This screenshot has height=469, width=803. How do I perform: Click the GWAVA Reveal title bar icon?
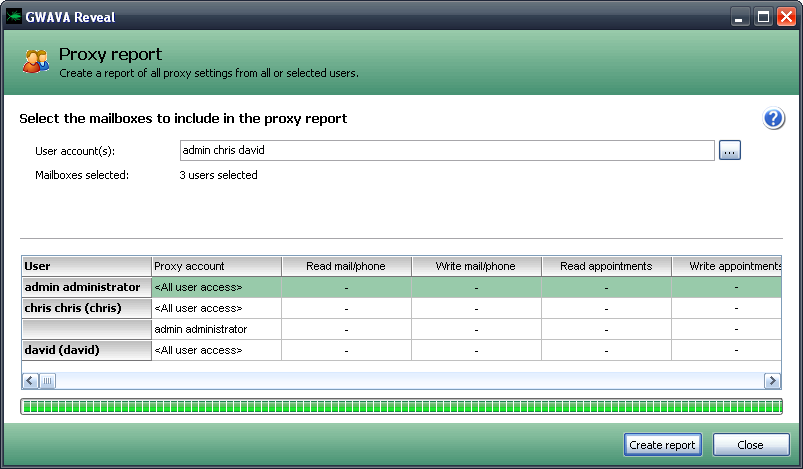[x=14, y=17]
